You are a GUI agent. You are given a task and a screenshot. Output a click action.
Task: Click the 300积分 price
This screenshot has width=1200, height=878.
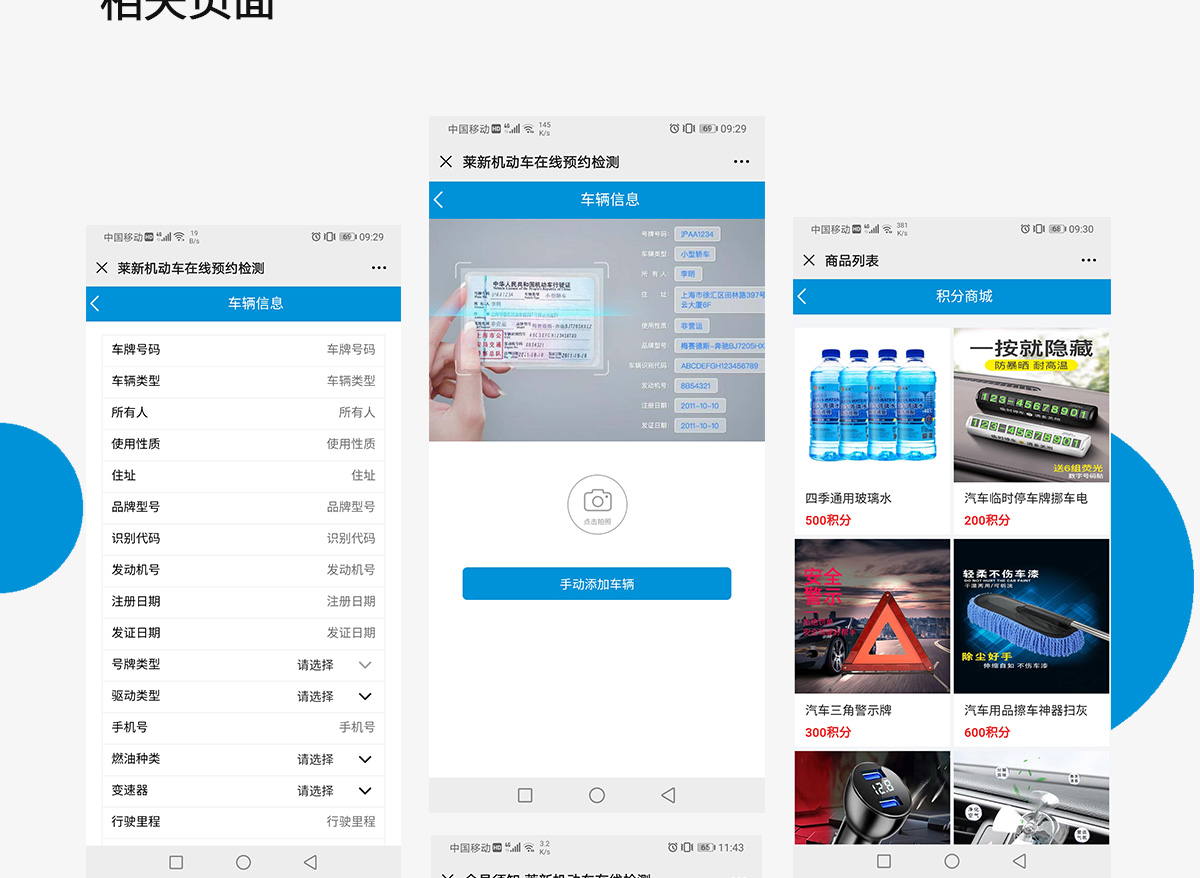point(828,732)
